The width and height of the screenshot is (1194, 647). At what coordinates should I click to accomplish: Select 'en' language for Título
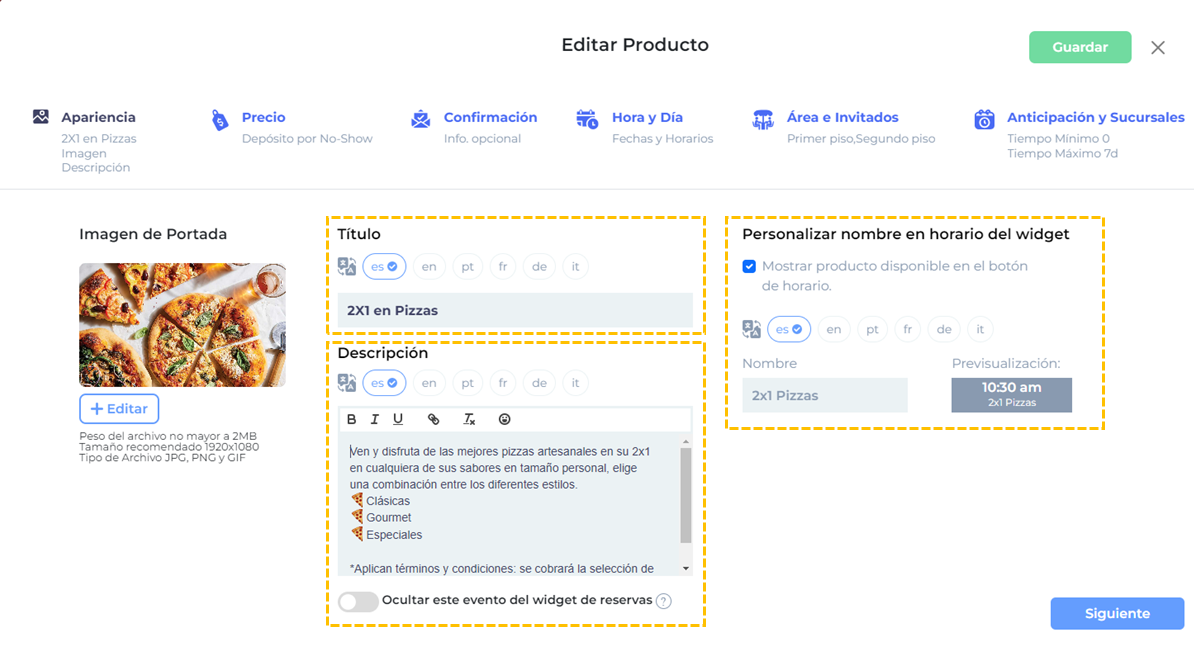(429, 266)
